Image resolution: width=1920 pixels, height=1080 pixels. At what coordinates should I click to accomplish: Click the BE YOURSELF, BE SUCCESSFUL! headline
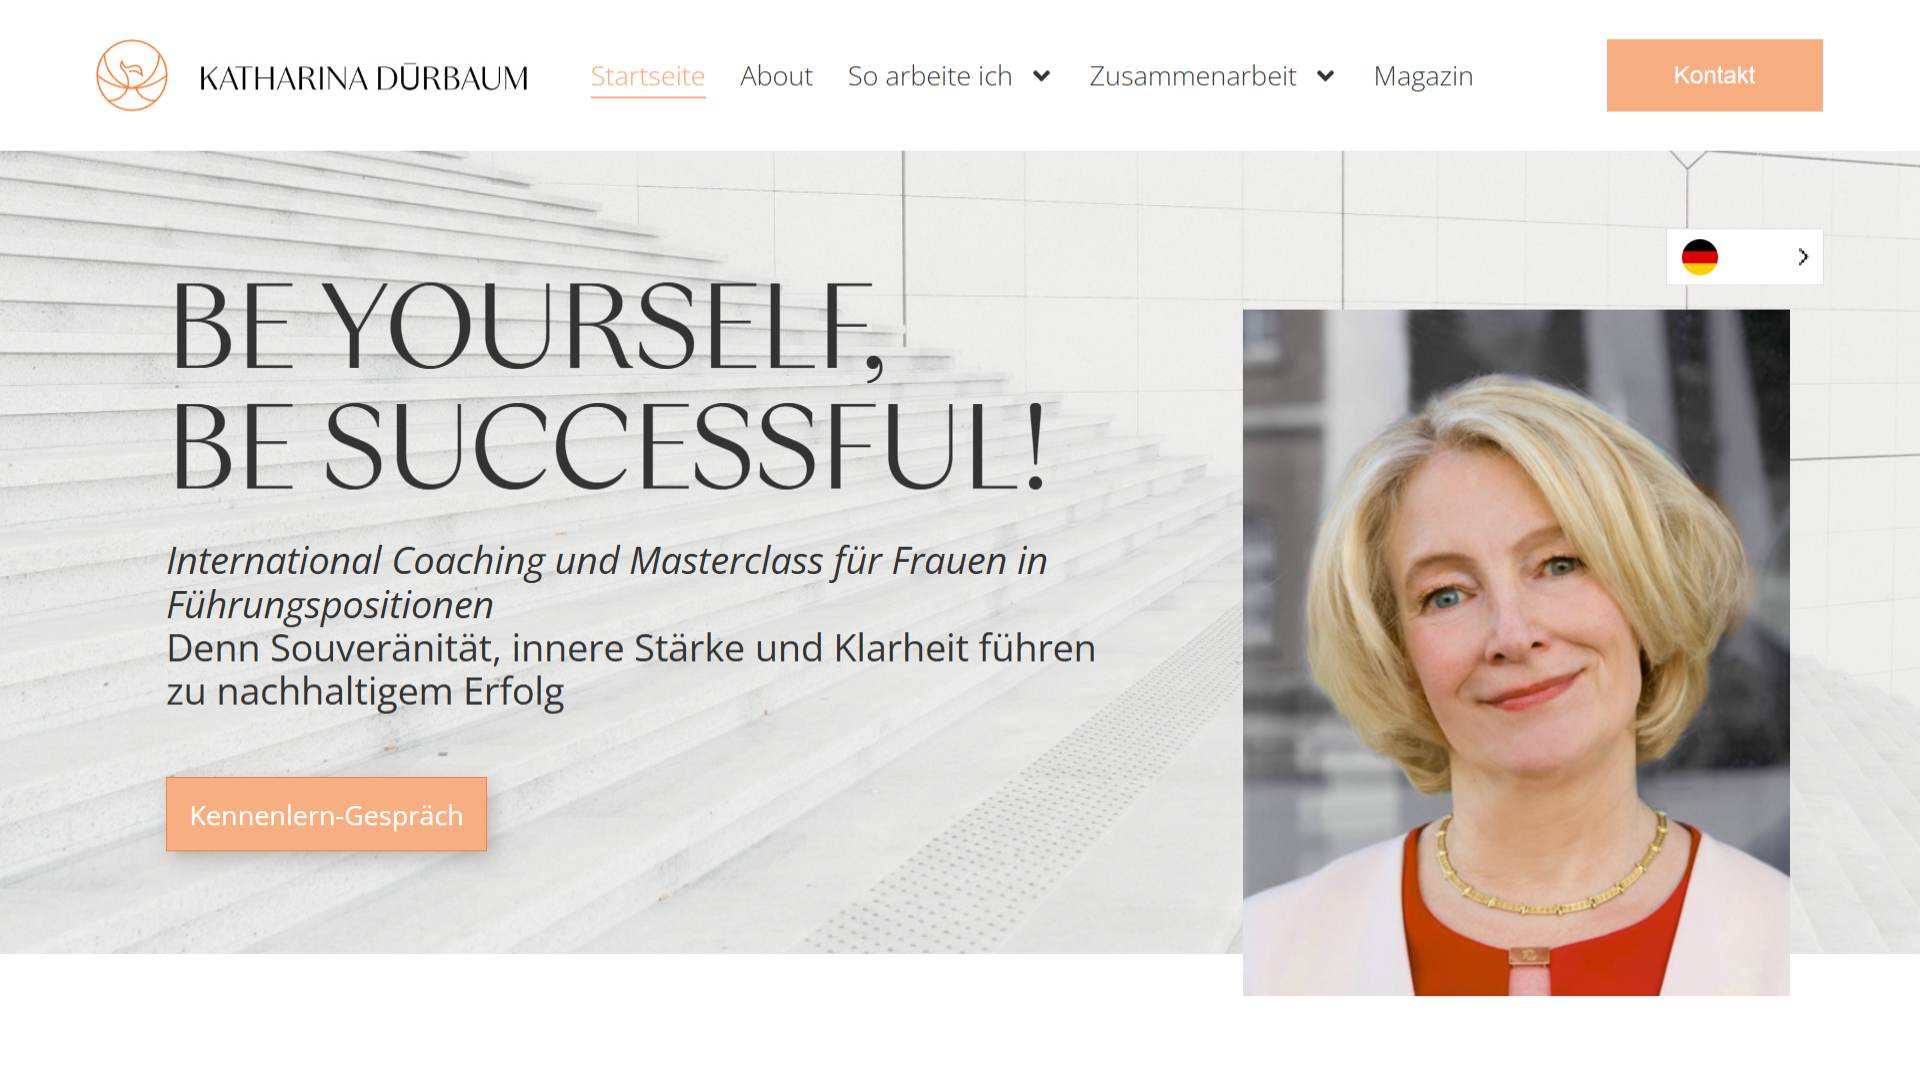tap(607, 385)
